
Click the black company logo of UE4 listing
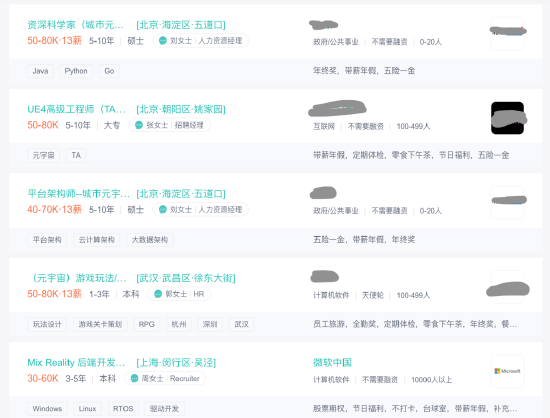(x=507, y=118)
